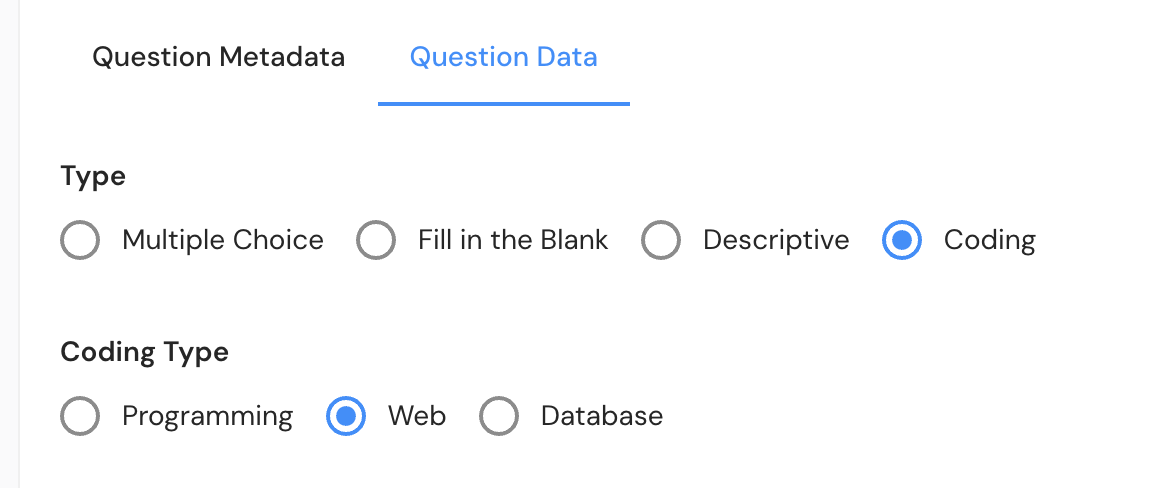Click the Descriptive option label text
Viewport: 1174px width, 488px height.
click(x=776, y=240)
